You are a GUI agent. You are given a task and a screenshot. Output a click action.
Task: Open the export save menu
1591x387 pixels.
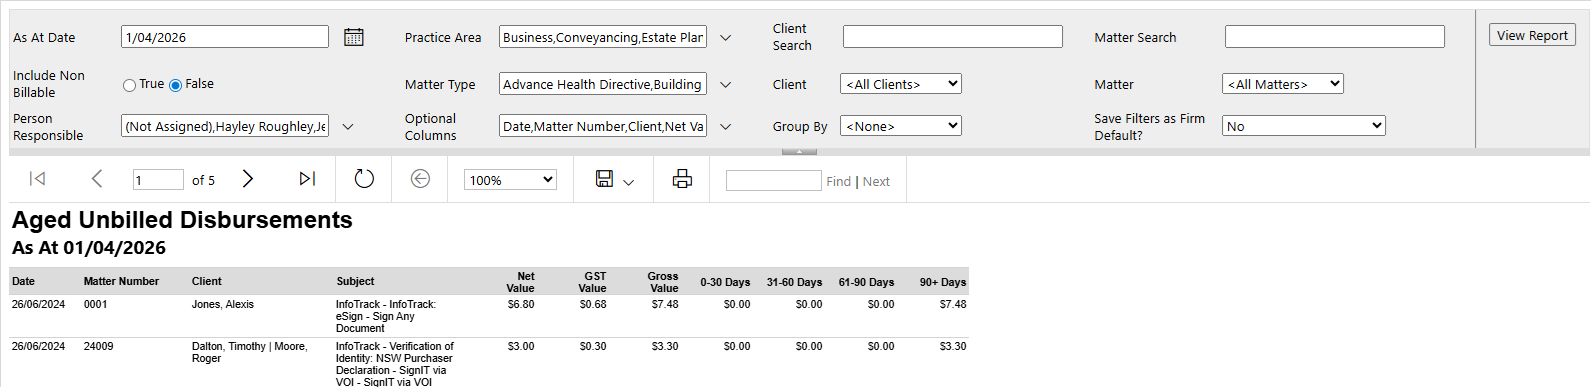pos(614,179)
